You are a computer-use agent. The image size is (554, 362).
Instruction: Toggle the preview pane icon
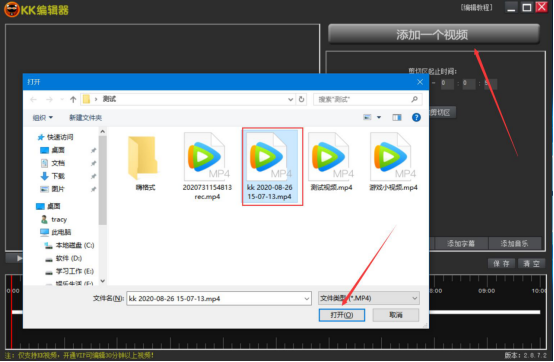tap(397, 117)
